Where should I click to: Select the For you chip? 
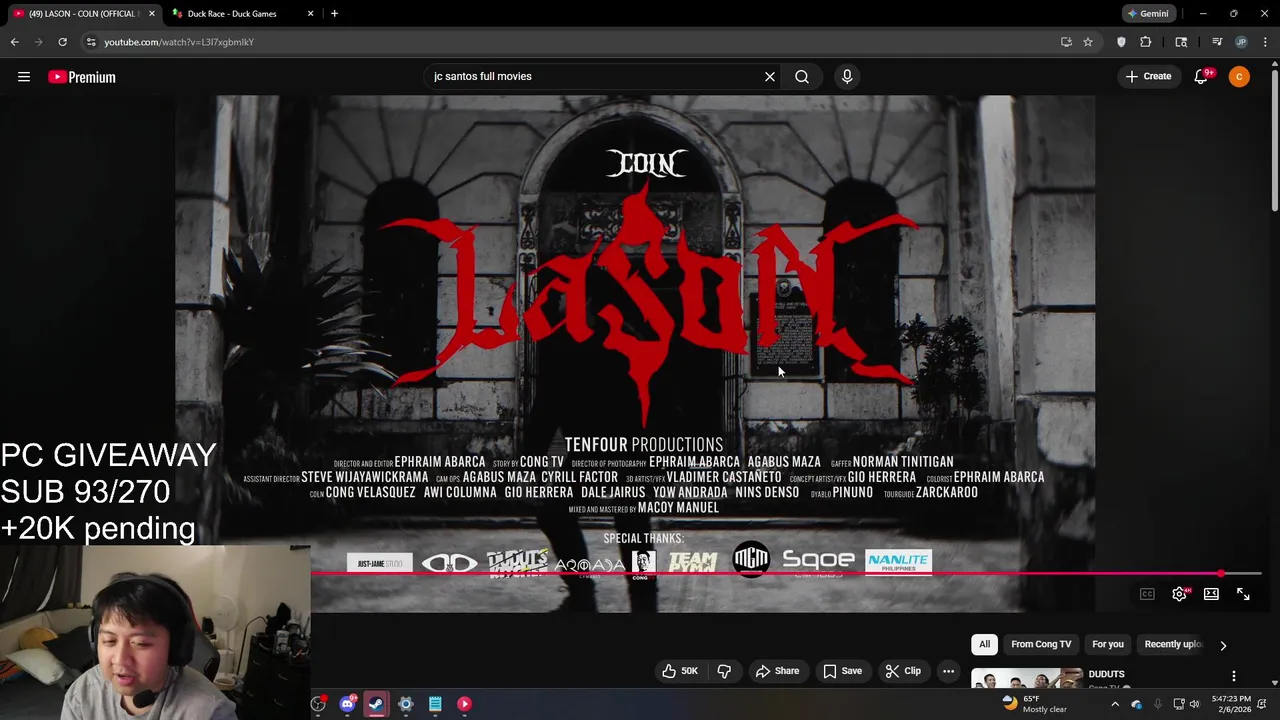click(x=1108, y=645)
